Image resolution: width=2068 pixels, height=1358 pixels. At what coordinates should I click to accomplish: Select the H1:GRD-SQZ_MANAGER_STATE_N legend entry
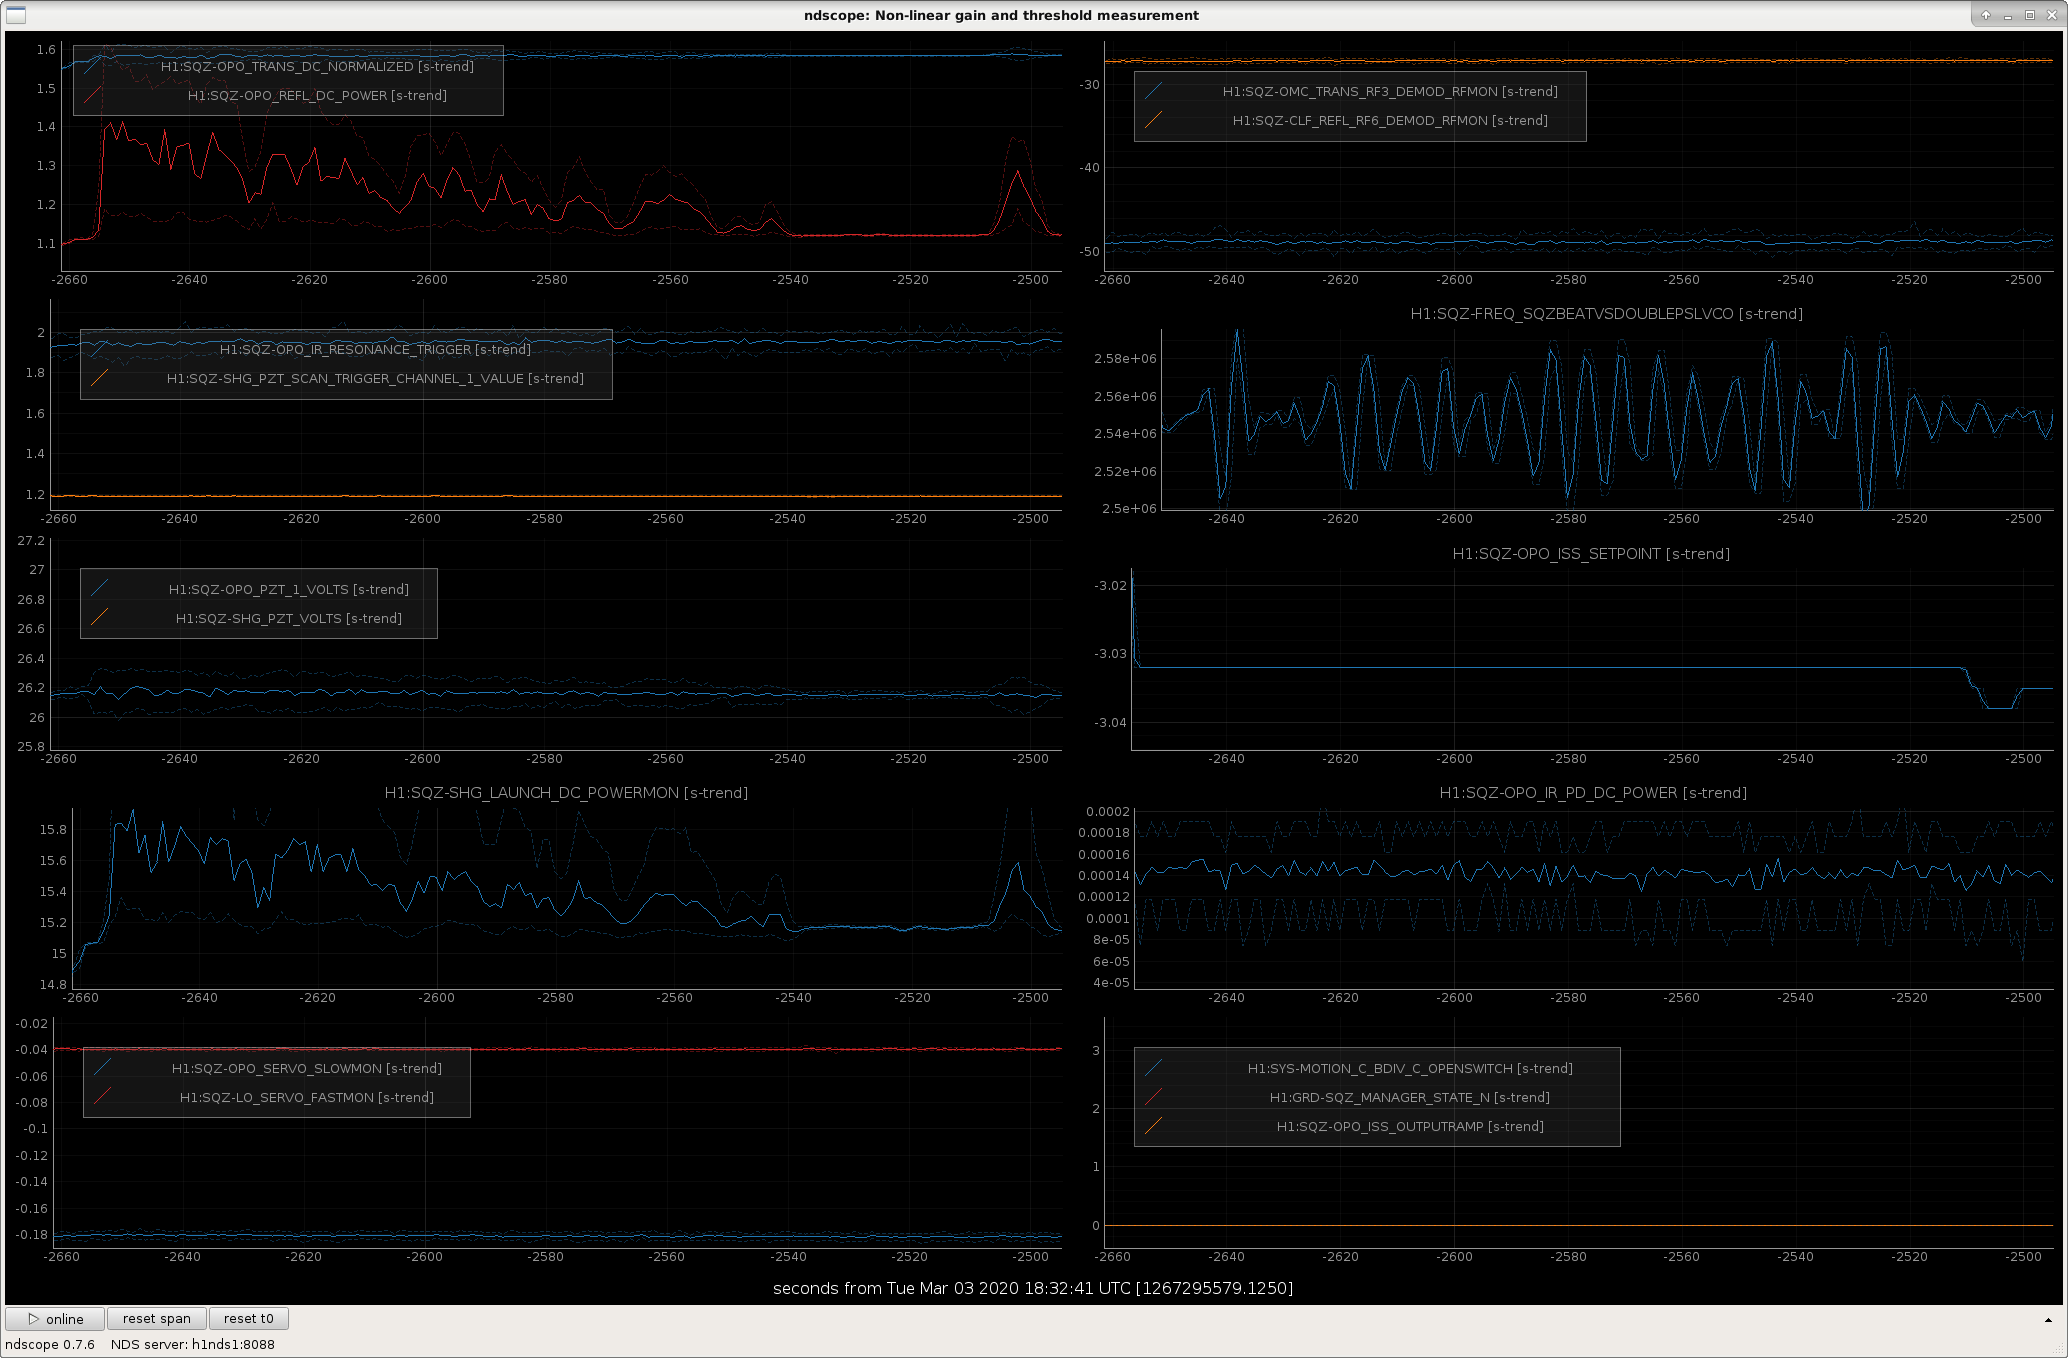pos(1410,1097)
